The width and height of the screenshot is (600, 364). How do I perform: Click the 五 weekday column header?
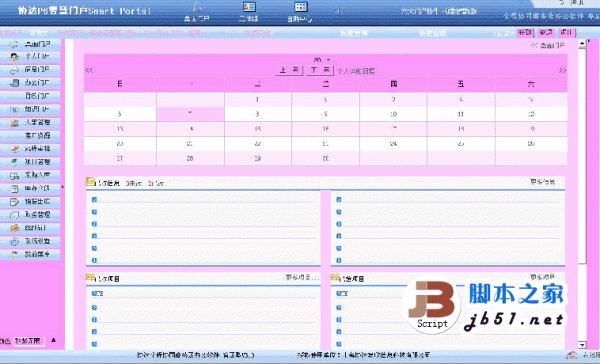coord(461,84)
